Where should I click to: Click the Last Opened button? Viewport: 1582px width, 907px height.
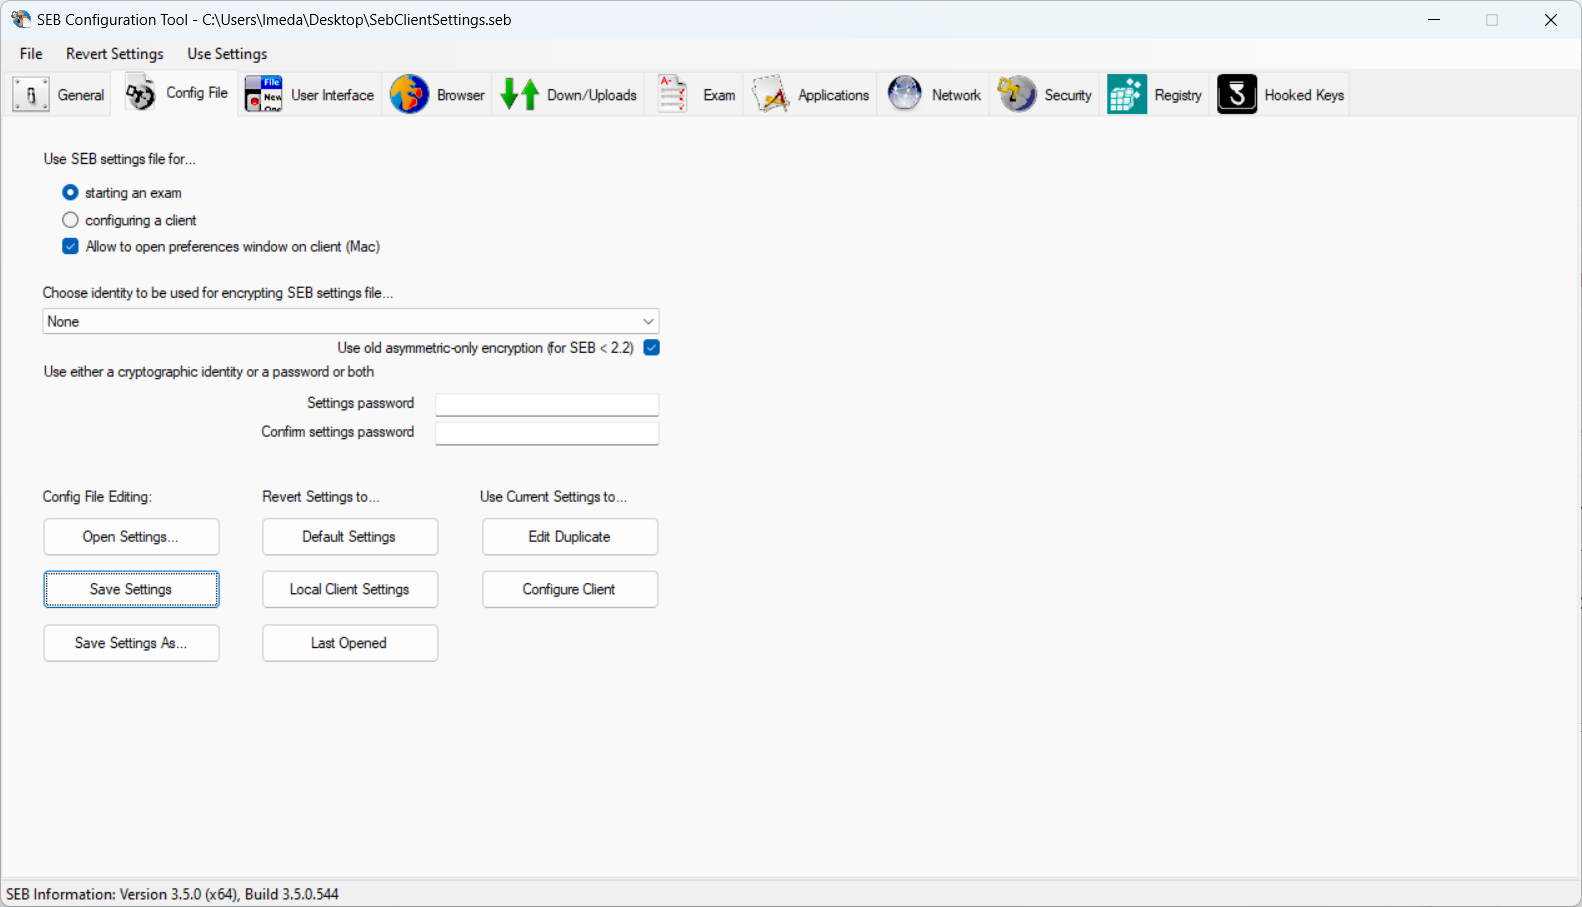tap(350, 643)
